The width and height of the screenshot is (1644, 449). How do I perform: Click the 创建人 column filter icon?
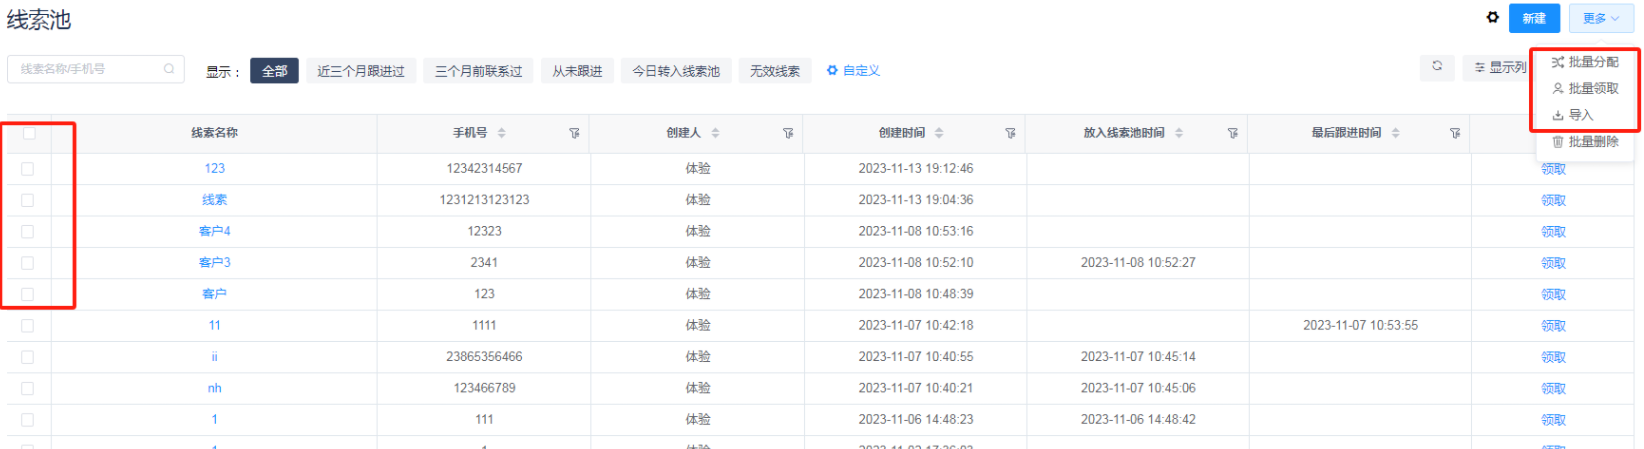(x=788, y=133)
